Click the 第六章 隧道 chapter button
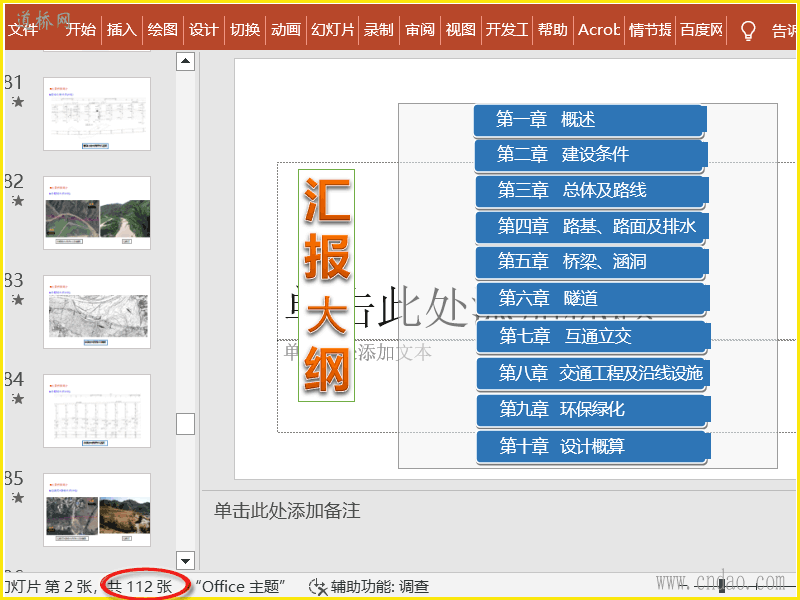 (593, 299)
